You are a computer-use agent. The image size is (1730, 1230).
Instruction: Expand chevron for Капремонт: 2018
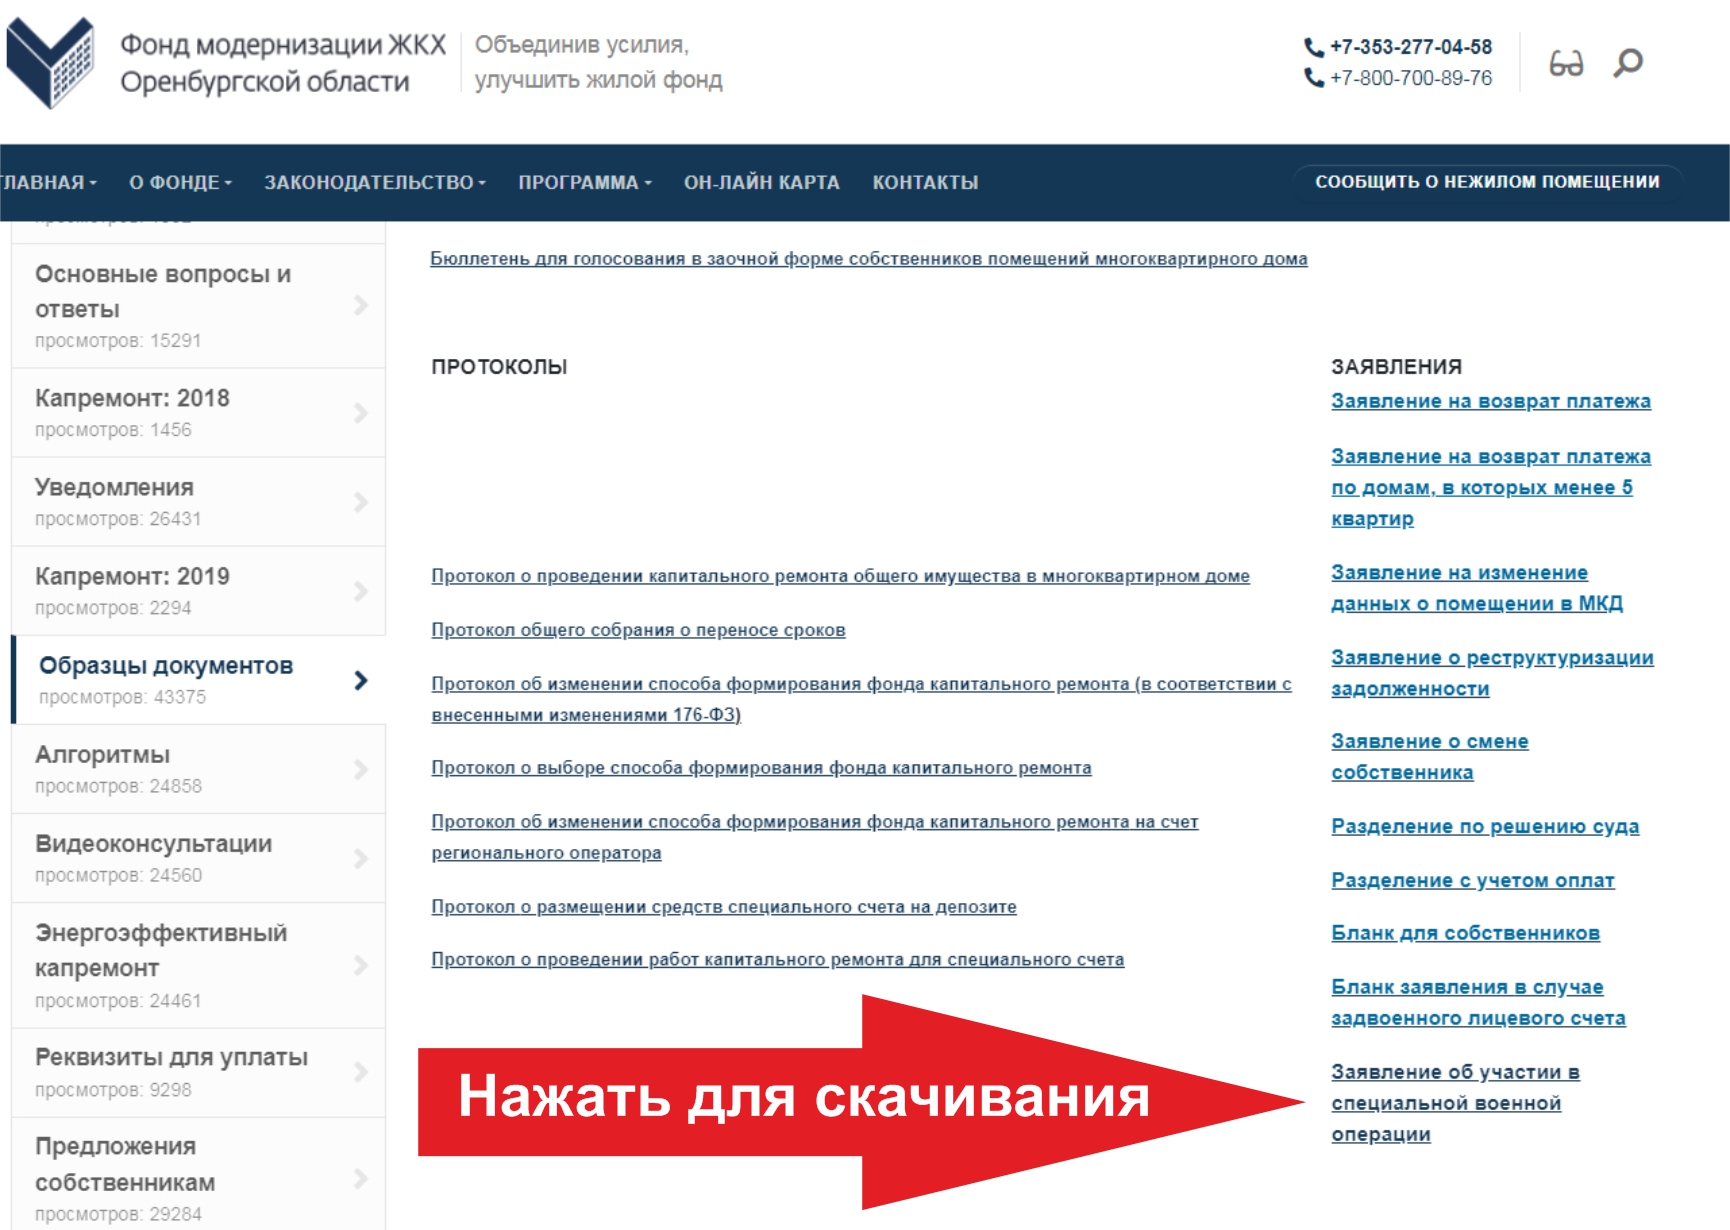pos(361,412)
